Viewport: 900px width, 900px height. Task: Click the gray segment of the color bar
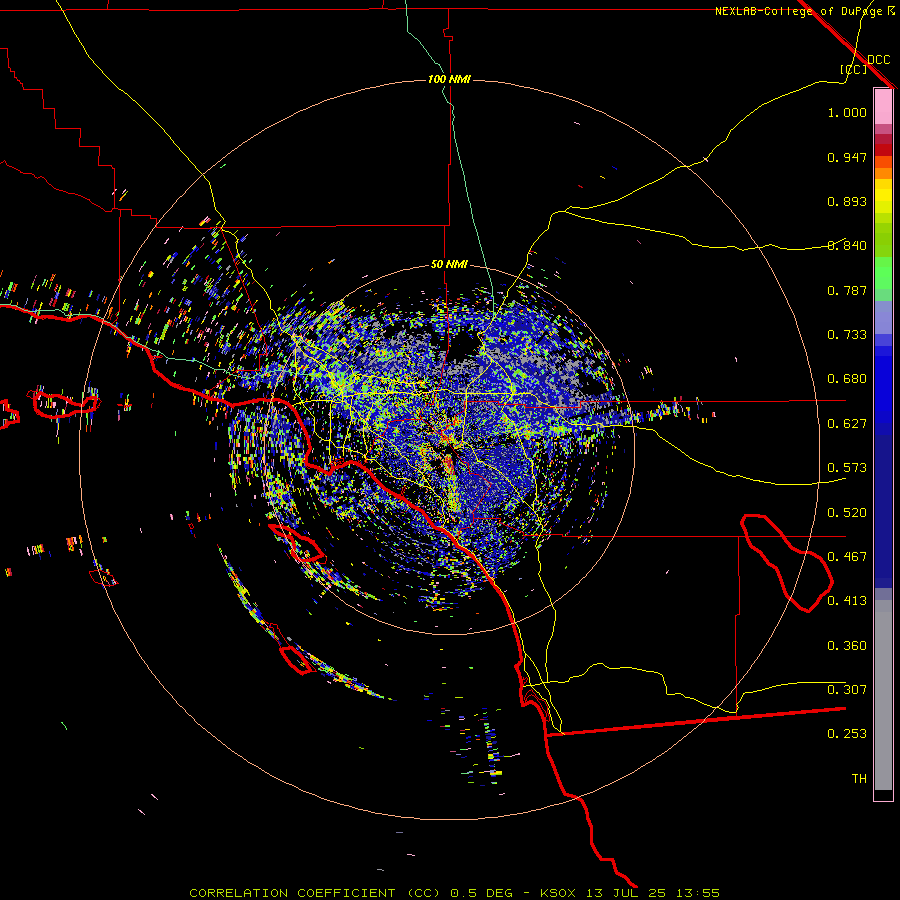883,695
